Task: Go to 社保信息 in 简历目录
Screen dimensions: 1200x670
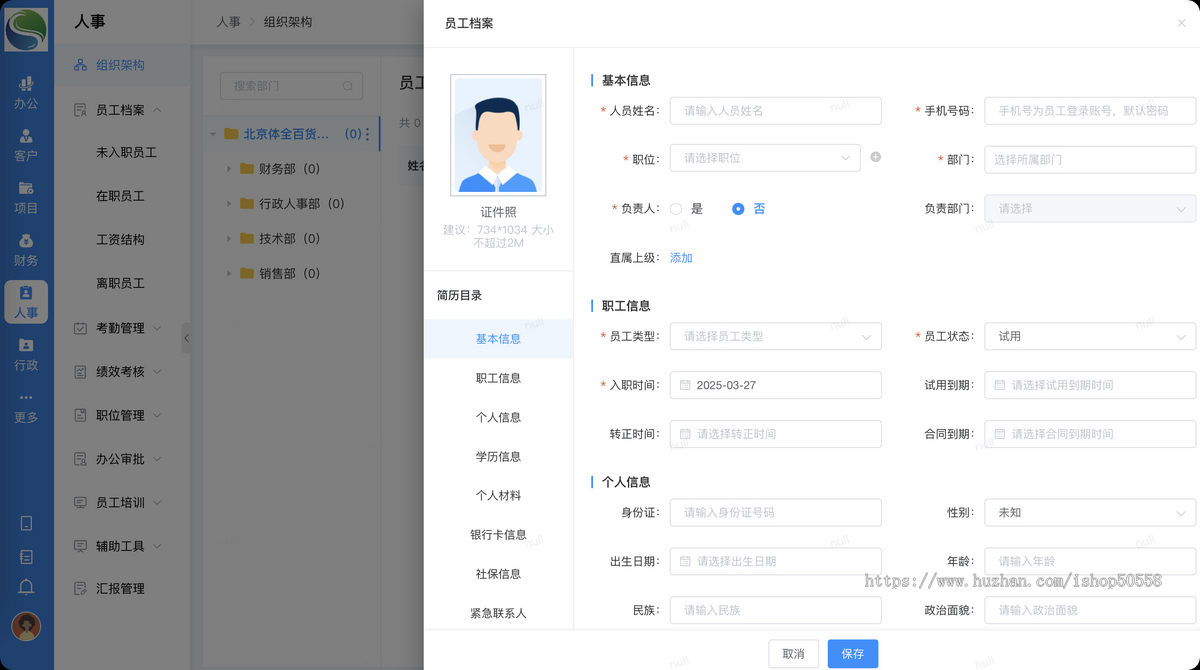Action: [498, 574]
